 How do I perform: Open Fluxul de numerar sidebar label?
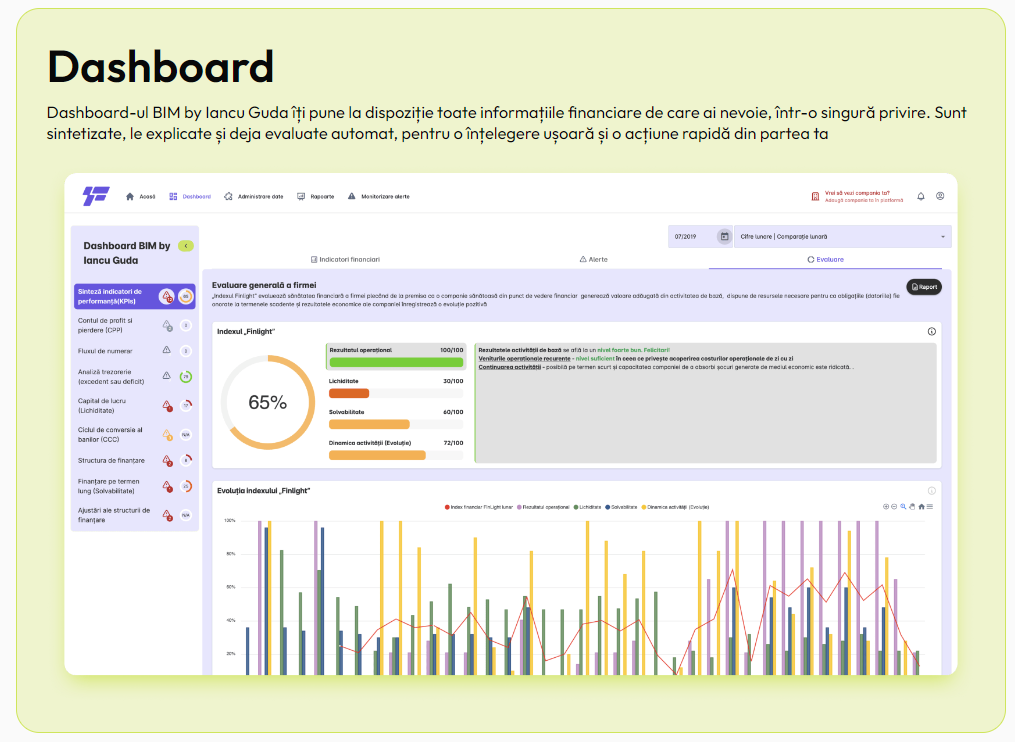[105, 351]
